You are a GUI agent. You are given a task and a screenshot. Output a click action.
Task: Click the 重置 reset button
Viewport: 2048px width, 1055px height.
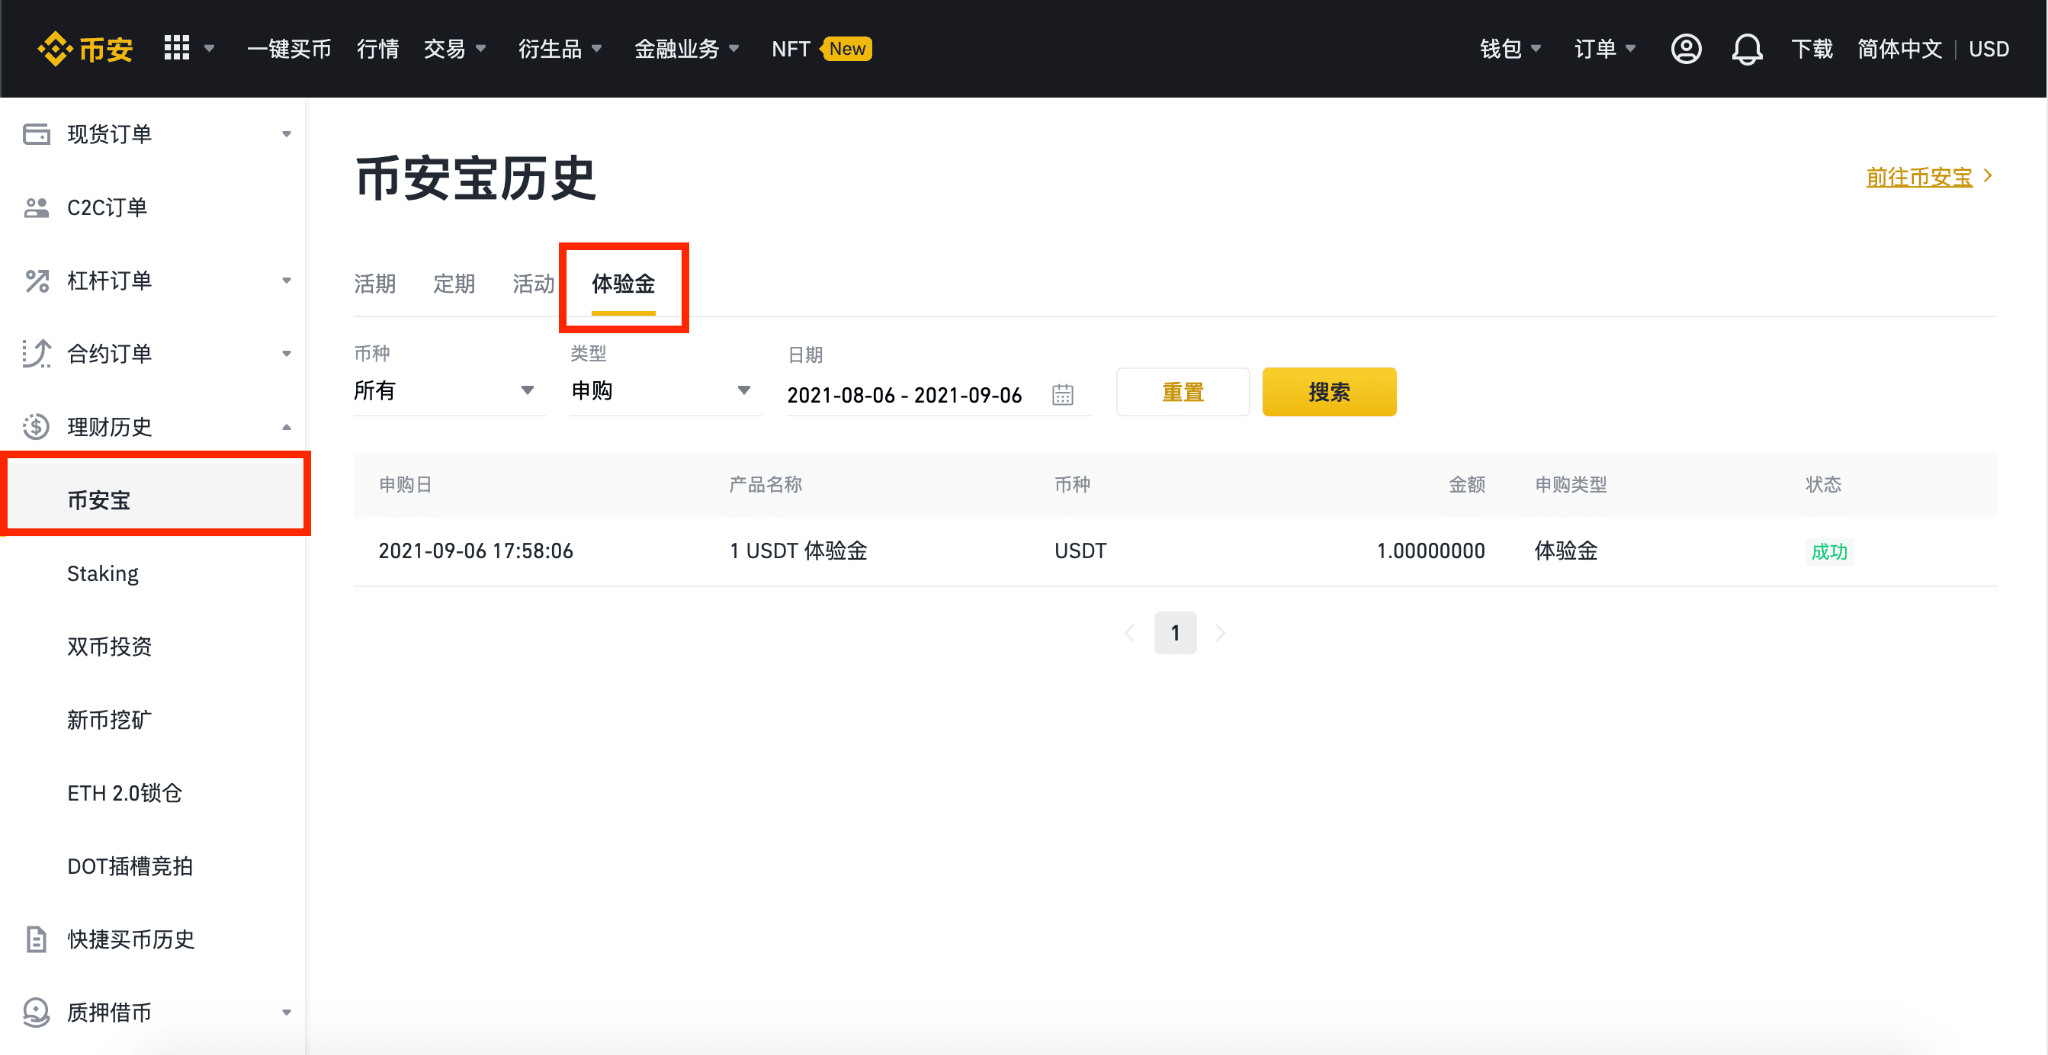pyautogui.click(x=1183, y=392)
